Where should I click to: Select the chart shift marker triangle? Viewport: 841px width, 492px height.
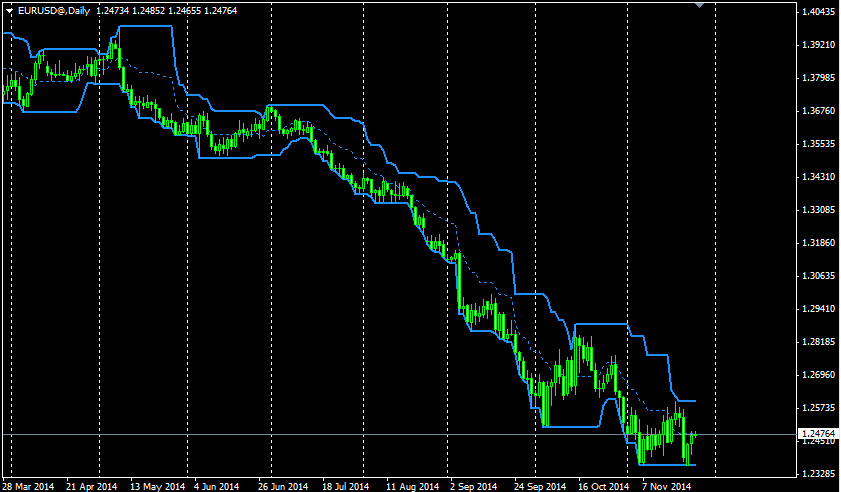pyautogui.click(x=699, y=5)
